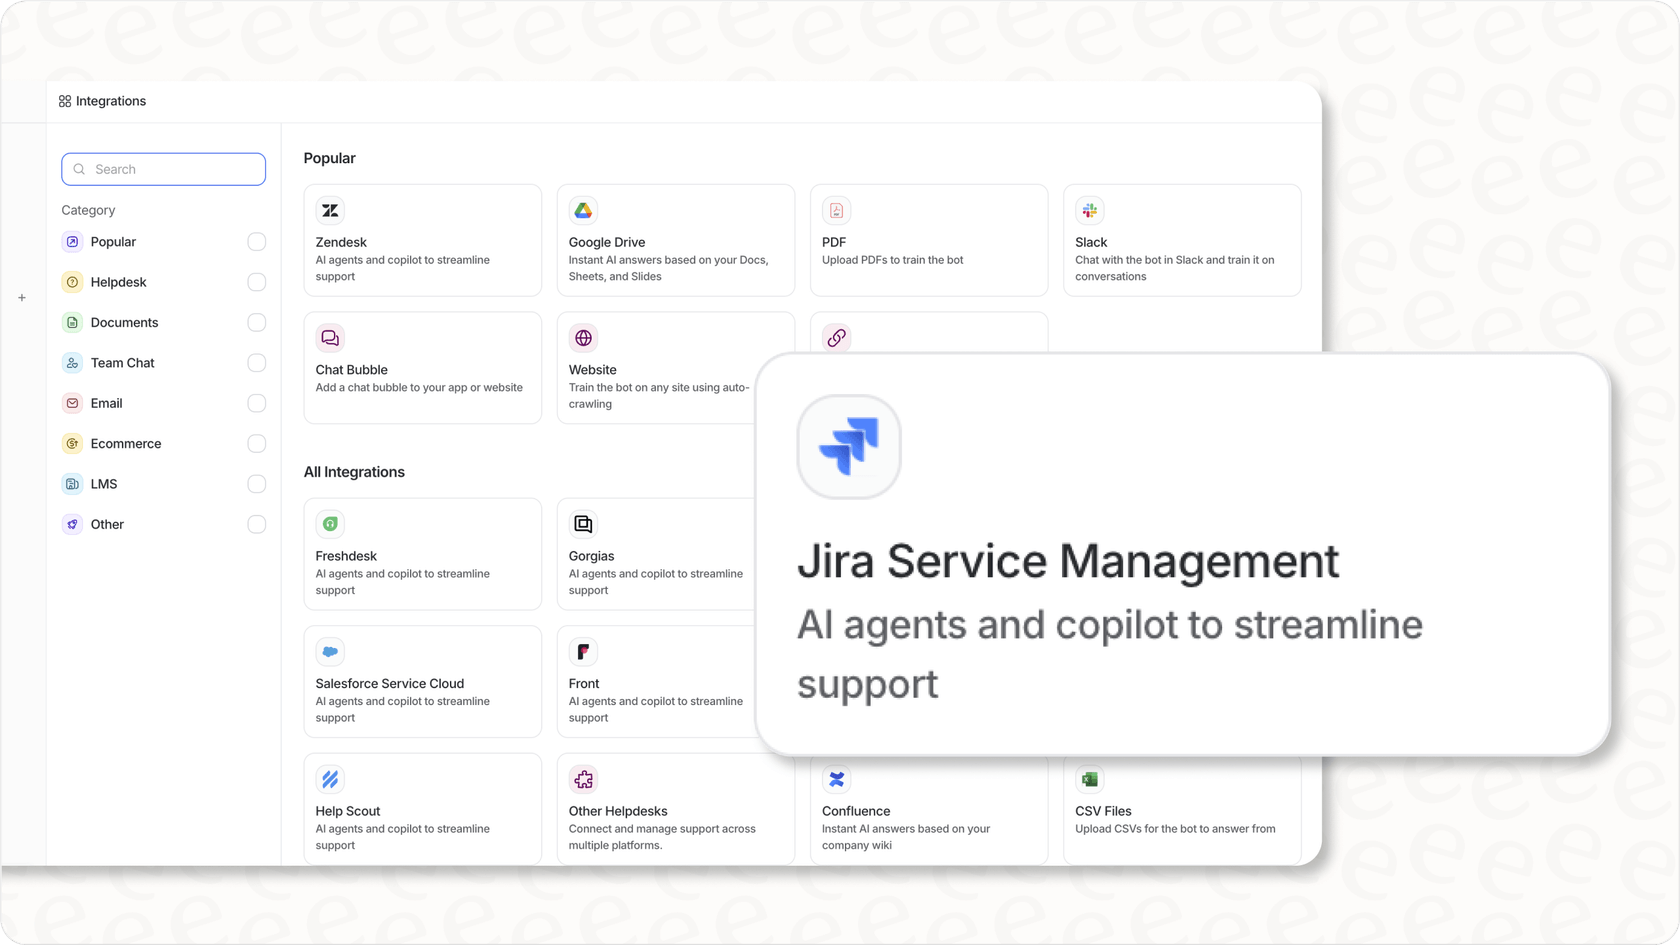Open the PDF integration icon
This screenshot has height=945, width=1680.
(x=836, y=210)
